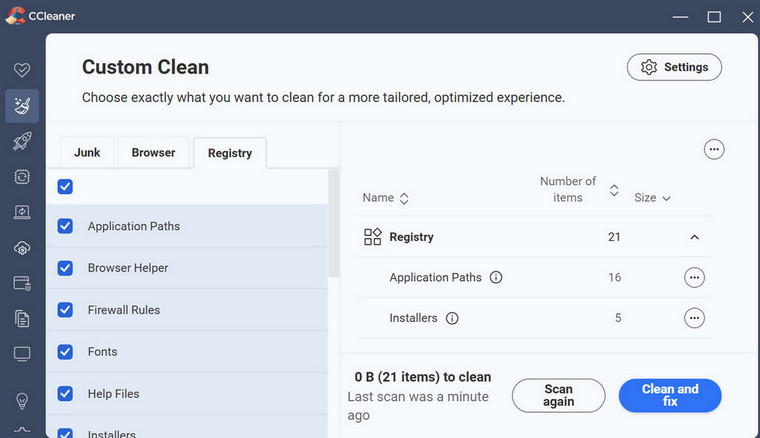
Task: Click info icon beside Application Paths
Action: click(496, 278)
